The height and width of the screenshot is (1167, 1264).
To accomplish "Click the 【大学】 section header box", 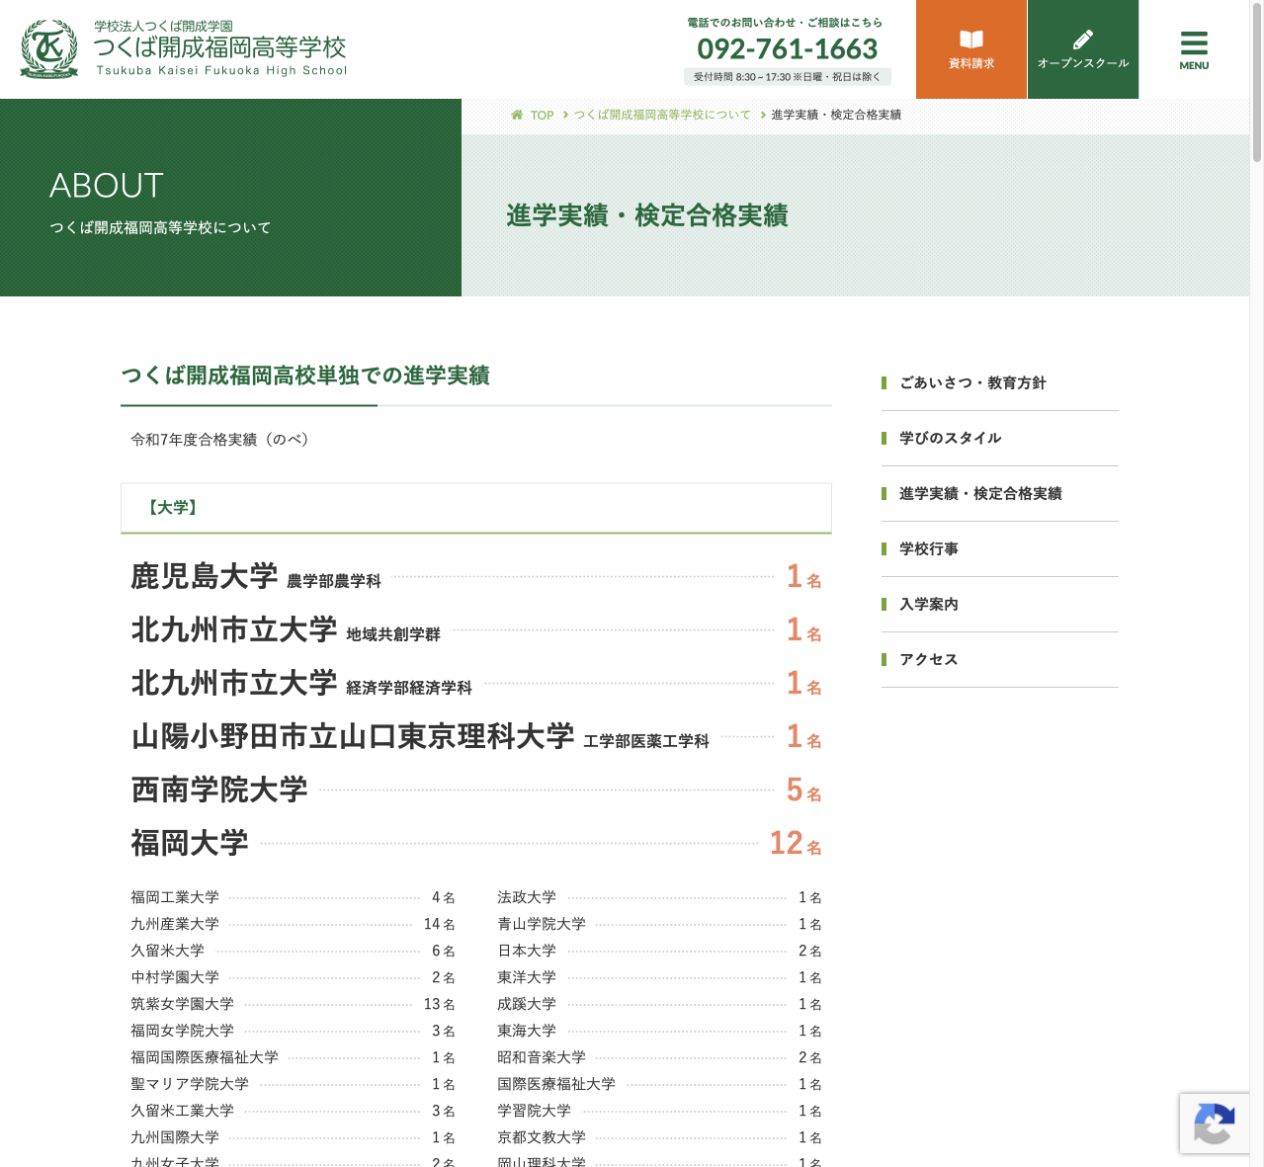I will click(476, 508).
